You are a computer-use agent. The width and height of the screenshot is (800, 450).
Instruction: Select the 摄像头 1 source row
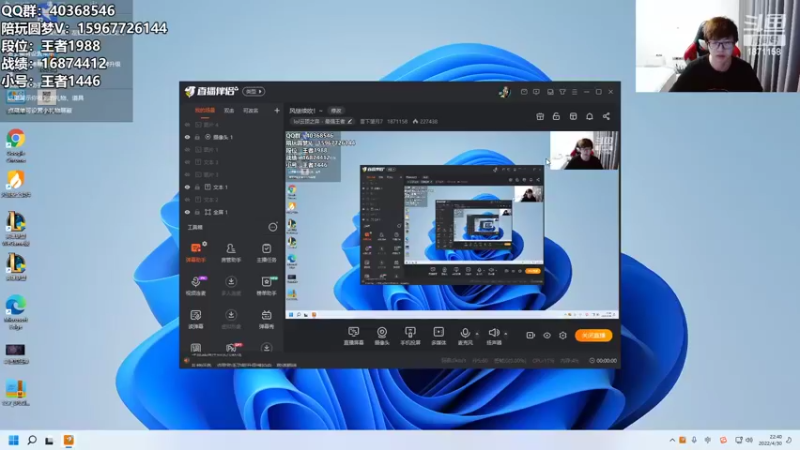click(x=232, y=137)
